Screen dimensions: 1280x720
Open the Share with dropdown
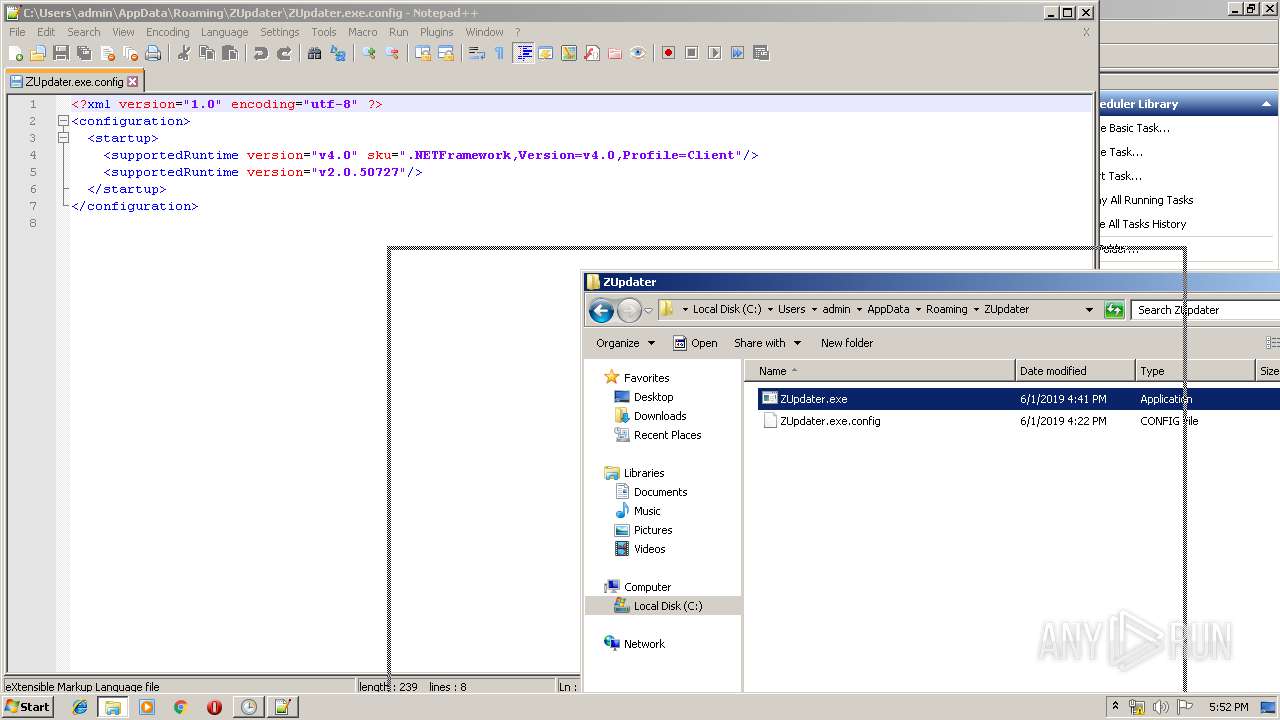pyautogui.click(x=767, y=343)
